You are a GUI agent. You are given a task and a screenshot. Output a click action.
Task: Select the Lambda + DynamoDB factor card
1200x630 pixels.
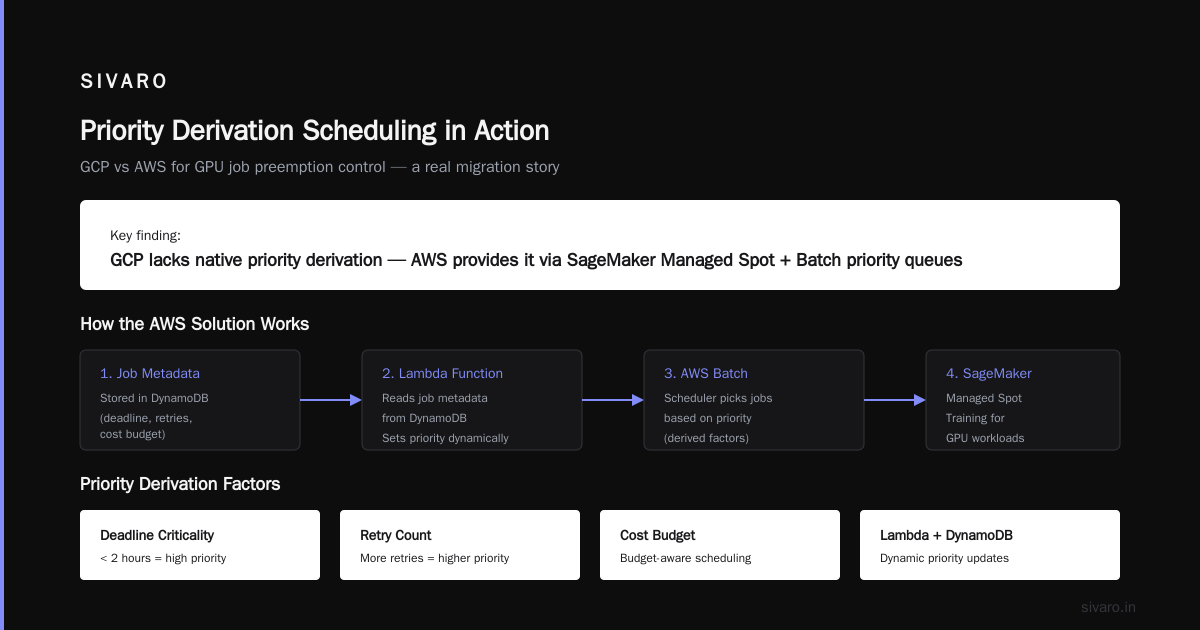pyautogui.click(x=990, y=545)
